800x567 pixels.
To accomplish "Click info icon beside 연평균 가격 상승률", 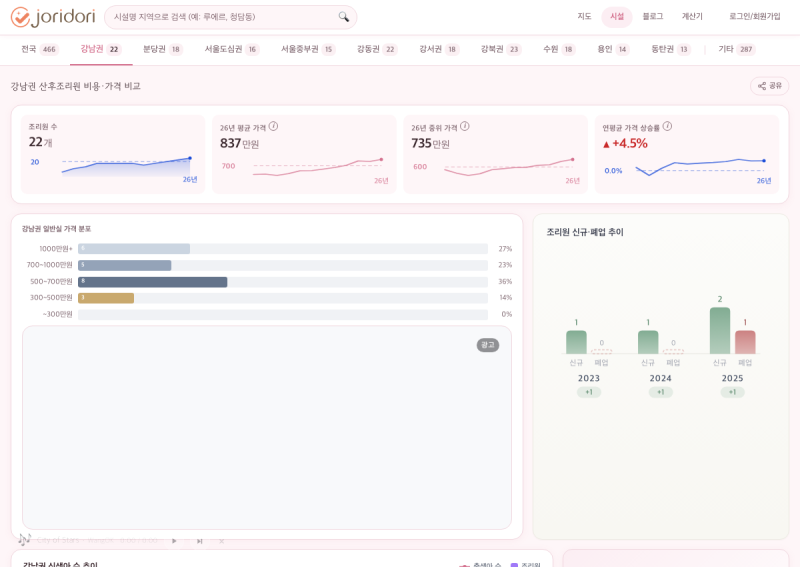I will [667, 126].
